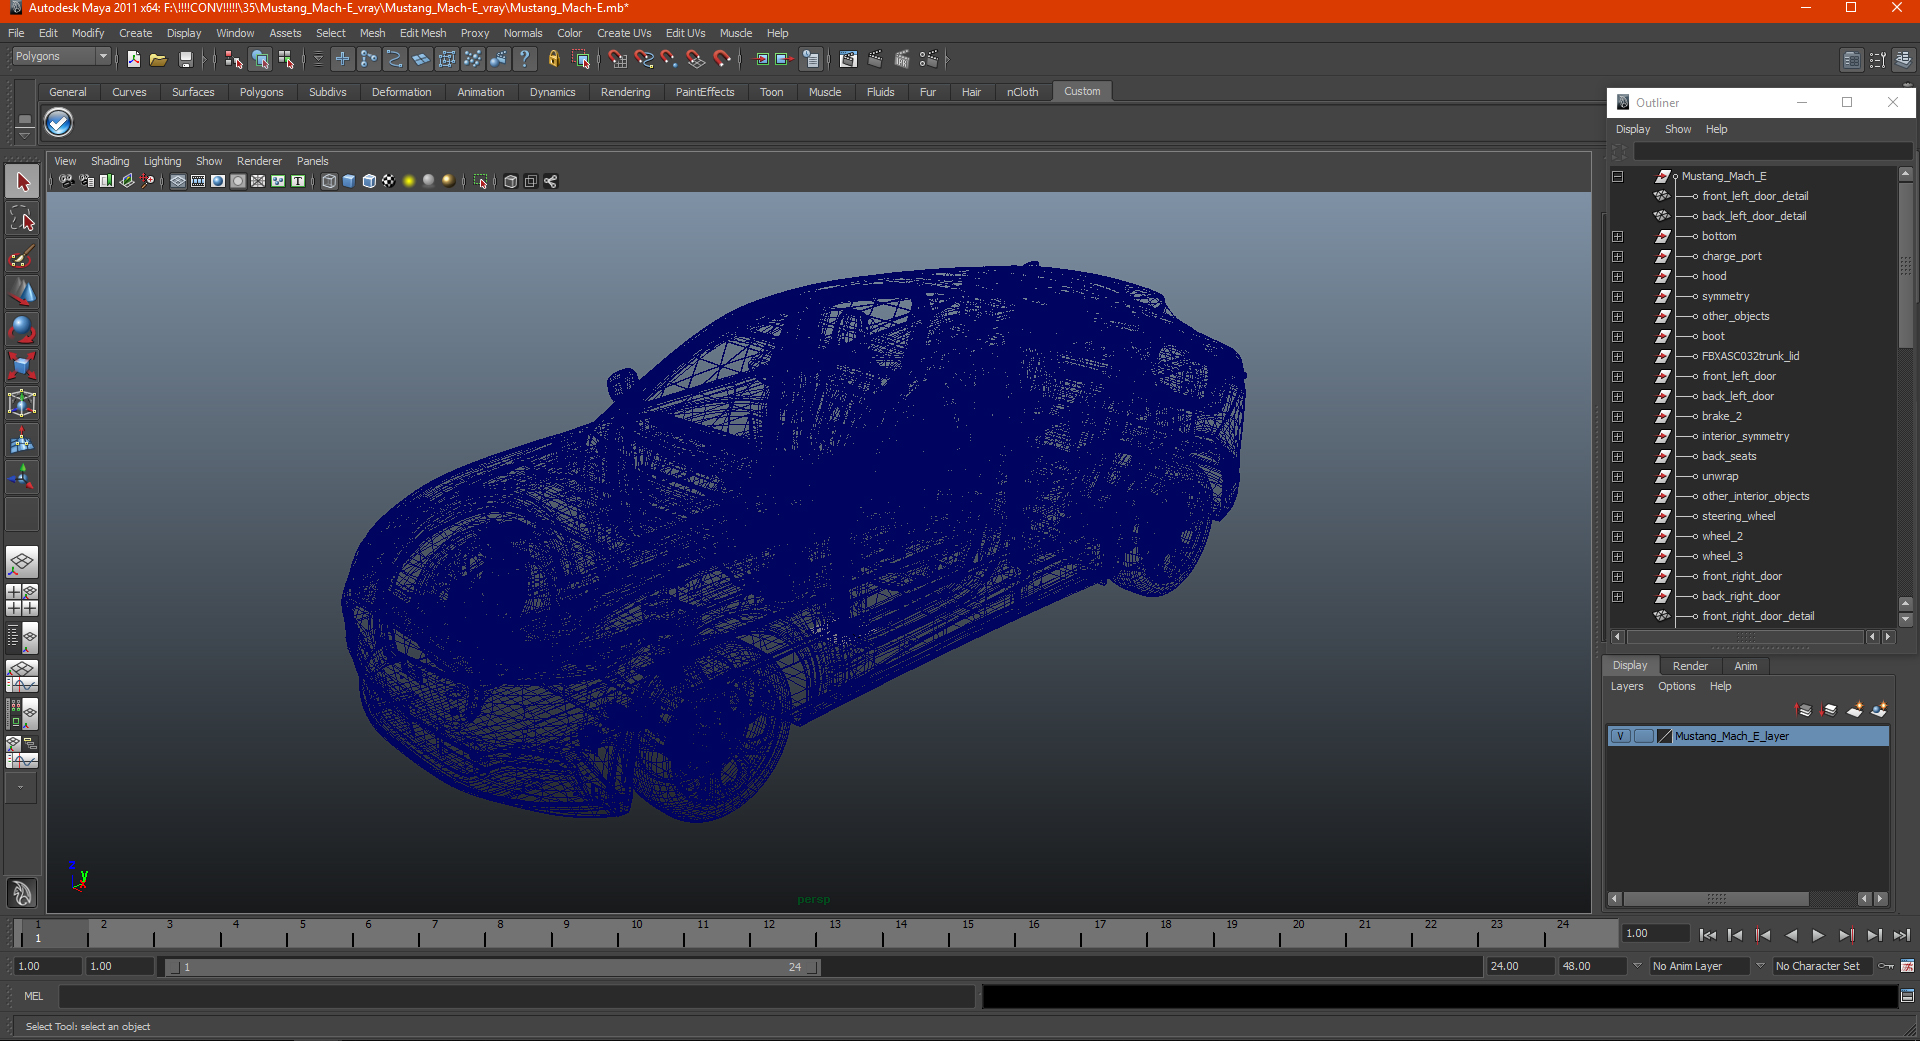The height and width of the screenshot is (1041, 1920).
Task: Switch to Persp/Graph Editor layout
Action: point(22,676)
